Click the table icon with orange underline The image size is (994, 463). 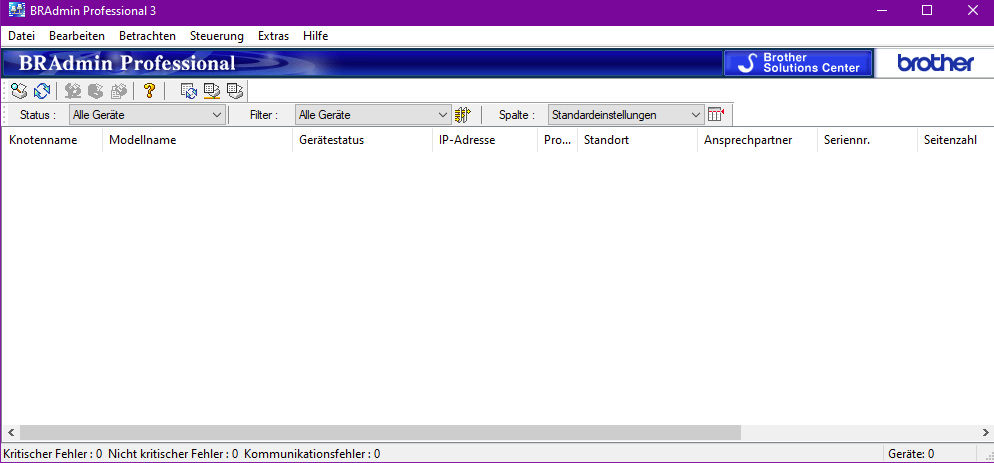[x=212, y=91]
